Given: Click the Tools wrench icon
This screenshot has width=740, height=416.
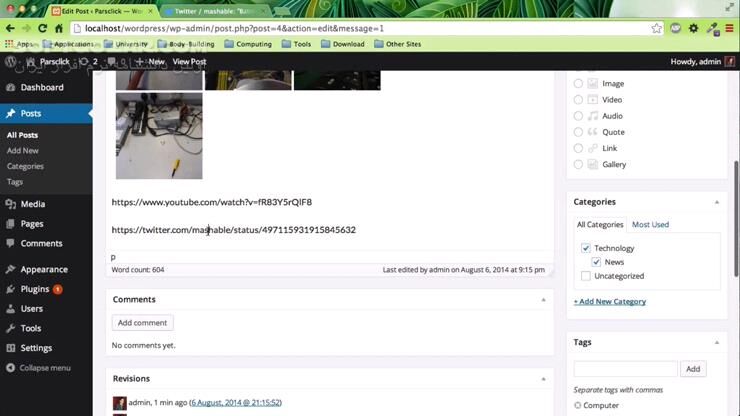Looking at the screenshot, I should pos(10,328).
